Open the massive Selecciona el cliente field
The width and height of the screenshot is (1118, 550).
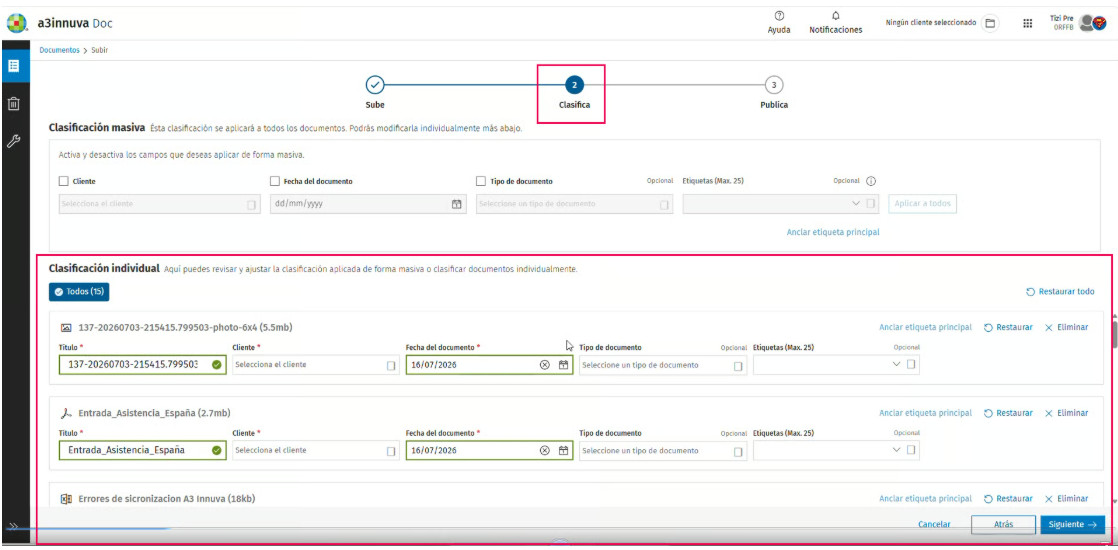160,204
